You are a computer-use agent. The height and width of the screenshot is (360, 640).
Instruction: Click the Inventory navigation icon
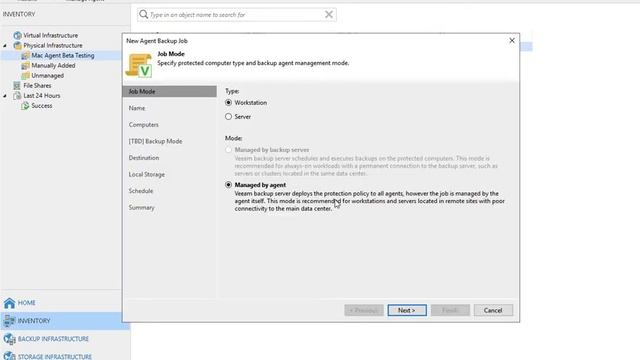coord(9,321)
